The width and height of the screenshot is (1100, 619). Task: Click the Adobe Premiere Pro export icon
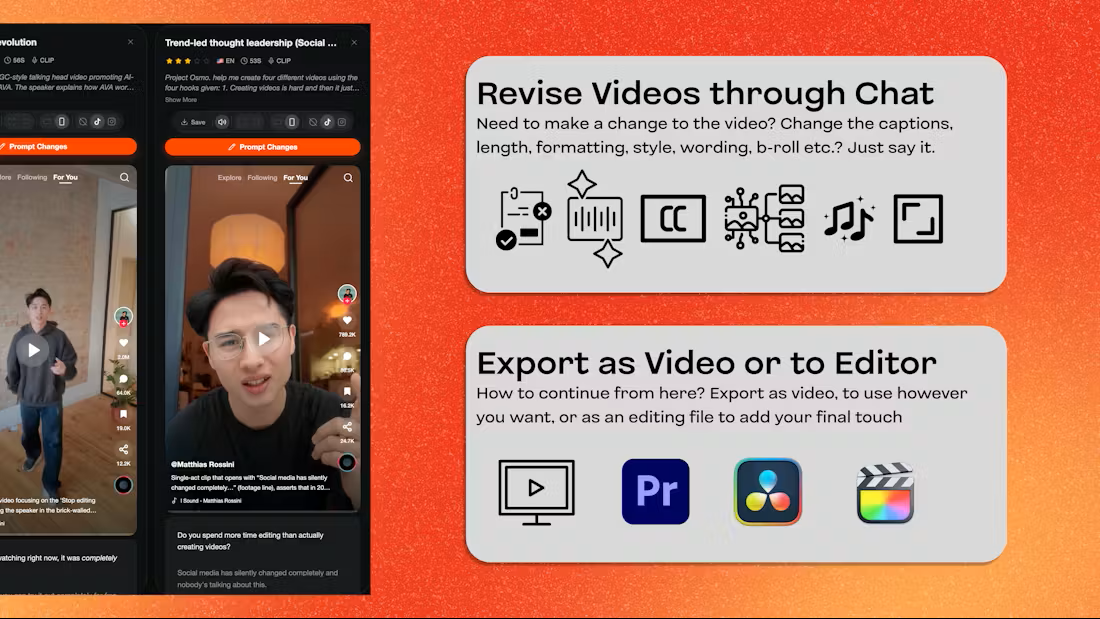655,491
